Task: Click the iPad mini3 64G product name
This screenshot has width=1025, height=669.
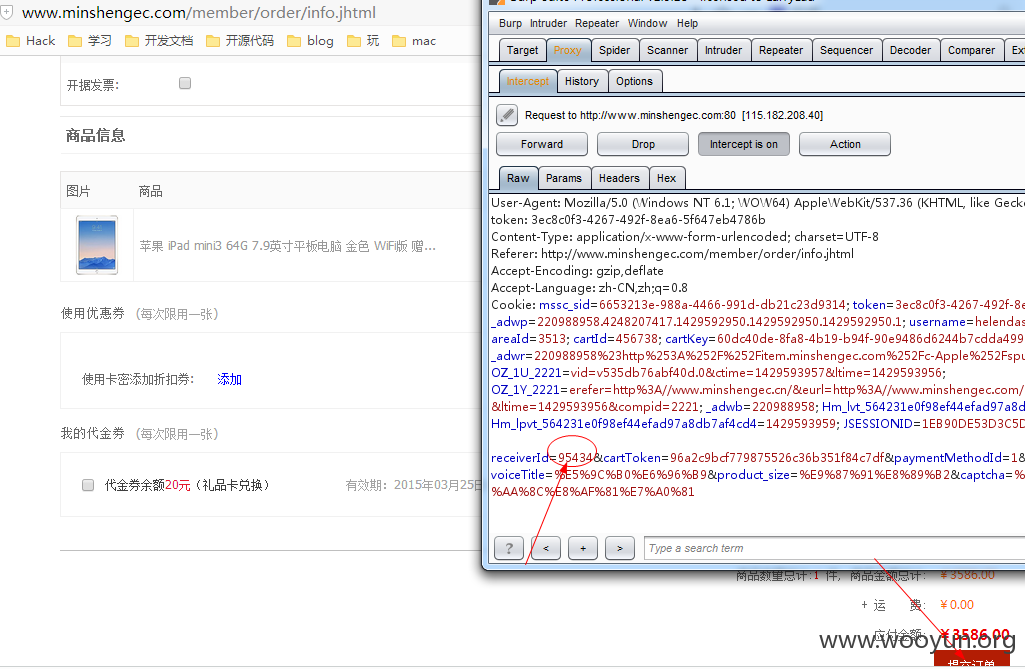Action: click(x=288, y=246)
